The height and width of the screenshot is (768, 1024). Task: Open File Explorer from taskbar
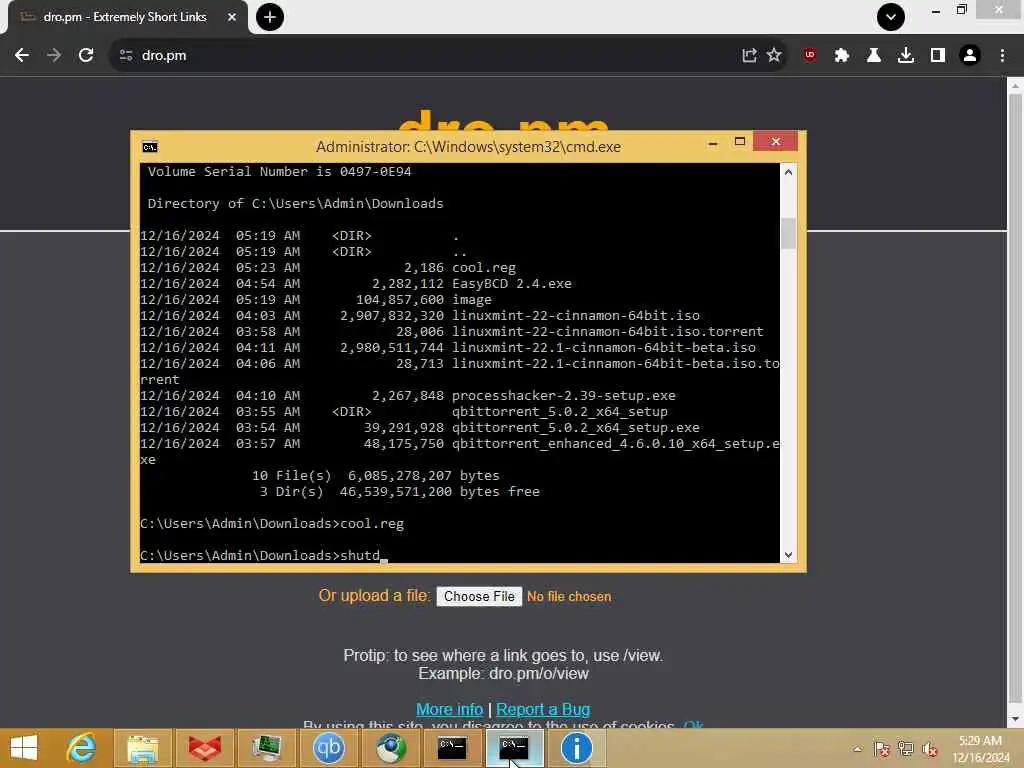tap(142, 748)
